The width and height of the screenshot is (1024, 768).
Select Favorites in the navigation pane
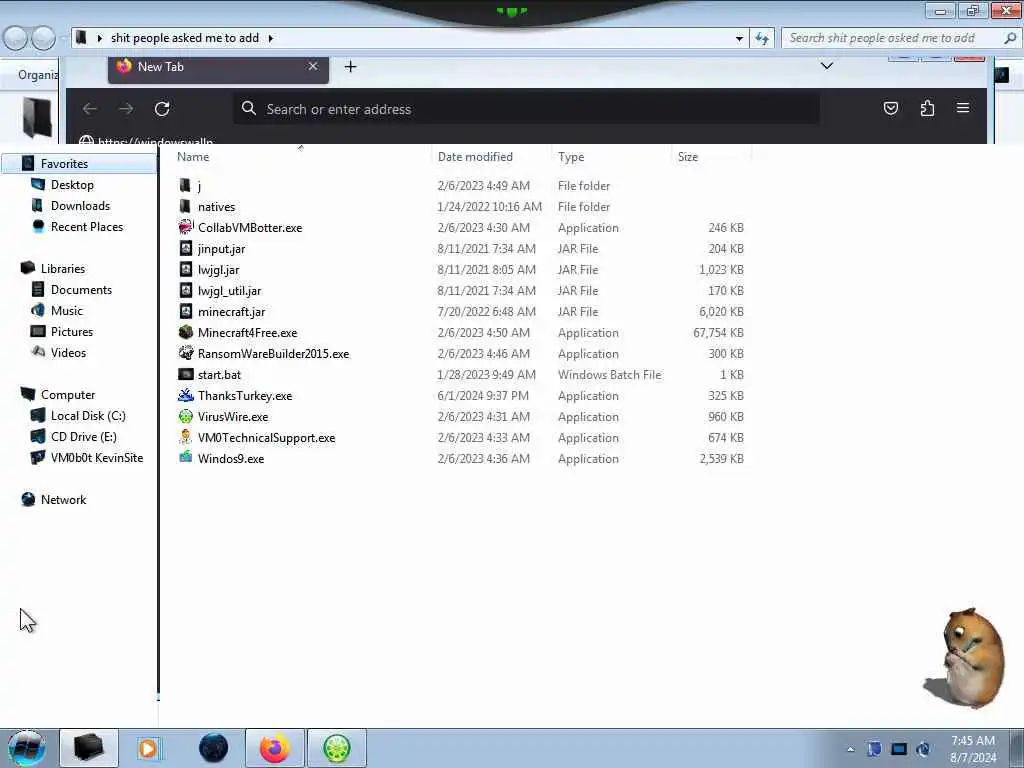64,163
